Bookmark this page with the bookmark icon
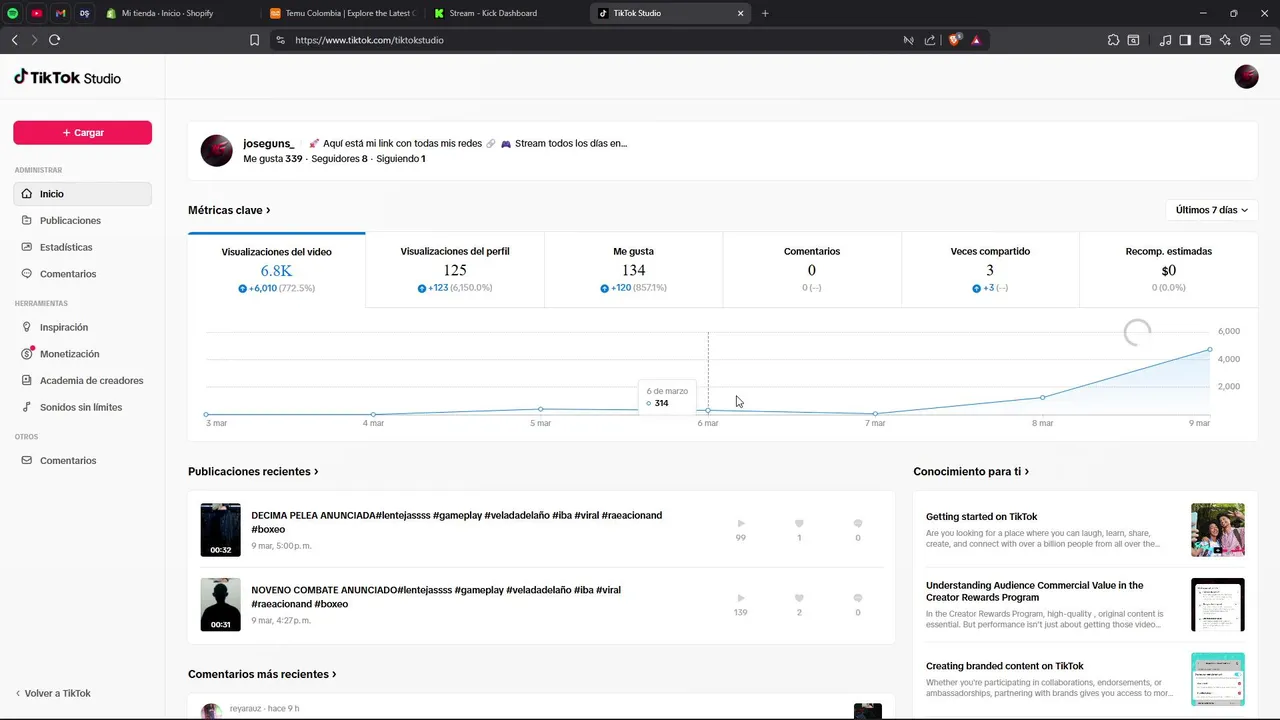1280x720 pixels. [x=254, y=40]
